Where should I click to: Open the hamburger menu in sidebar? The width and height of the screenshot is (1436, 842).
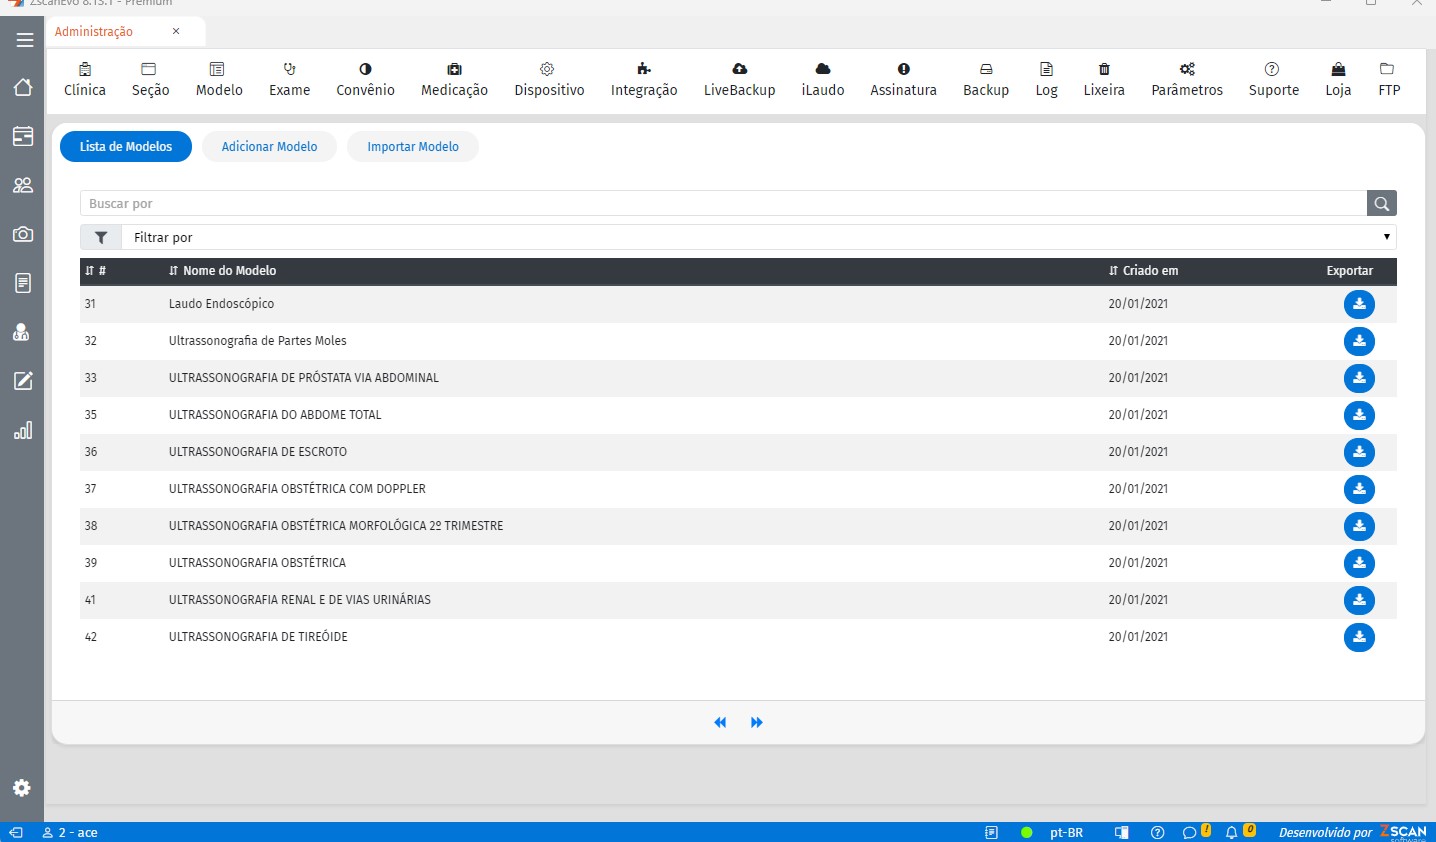click(x=24, y=40)
